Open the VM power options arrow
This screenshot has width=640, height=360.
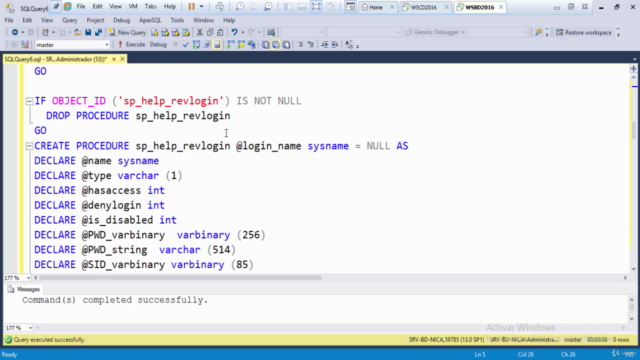(201, 7)
